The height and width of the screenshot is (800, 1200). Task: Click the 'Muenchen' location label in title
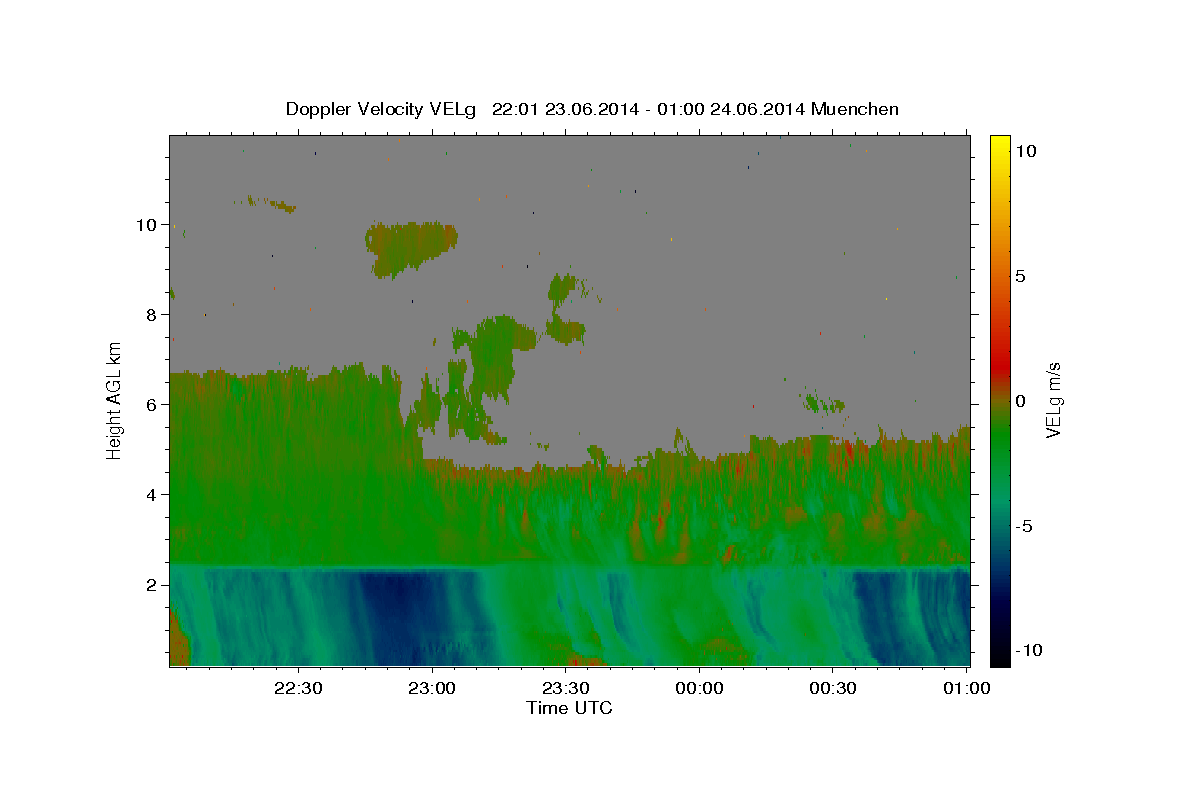(x=855, y=109)
